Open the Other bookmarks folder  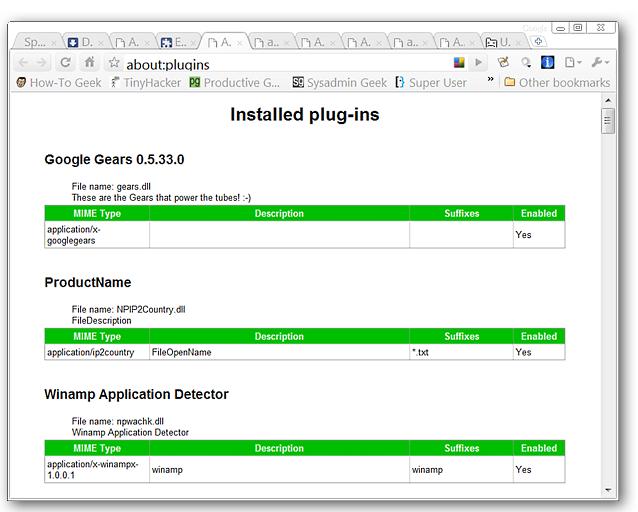(557, 82)
